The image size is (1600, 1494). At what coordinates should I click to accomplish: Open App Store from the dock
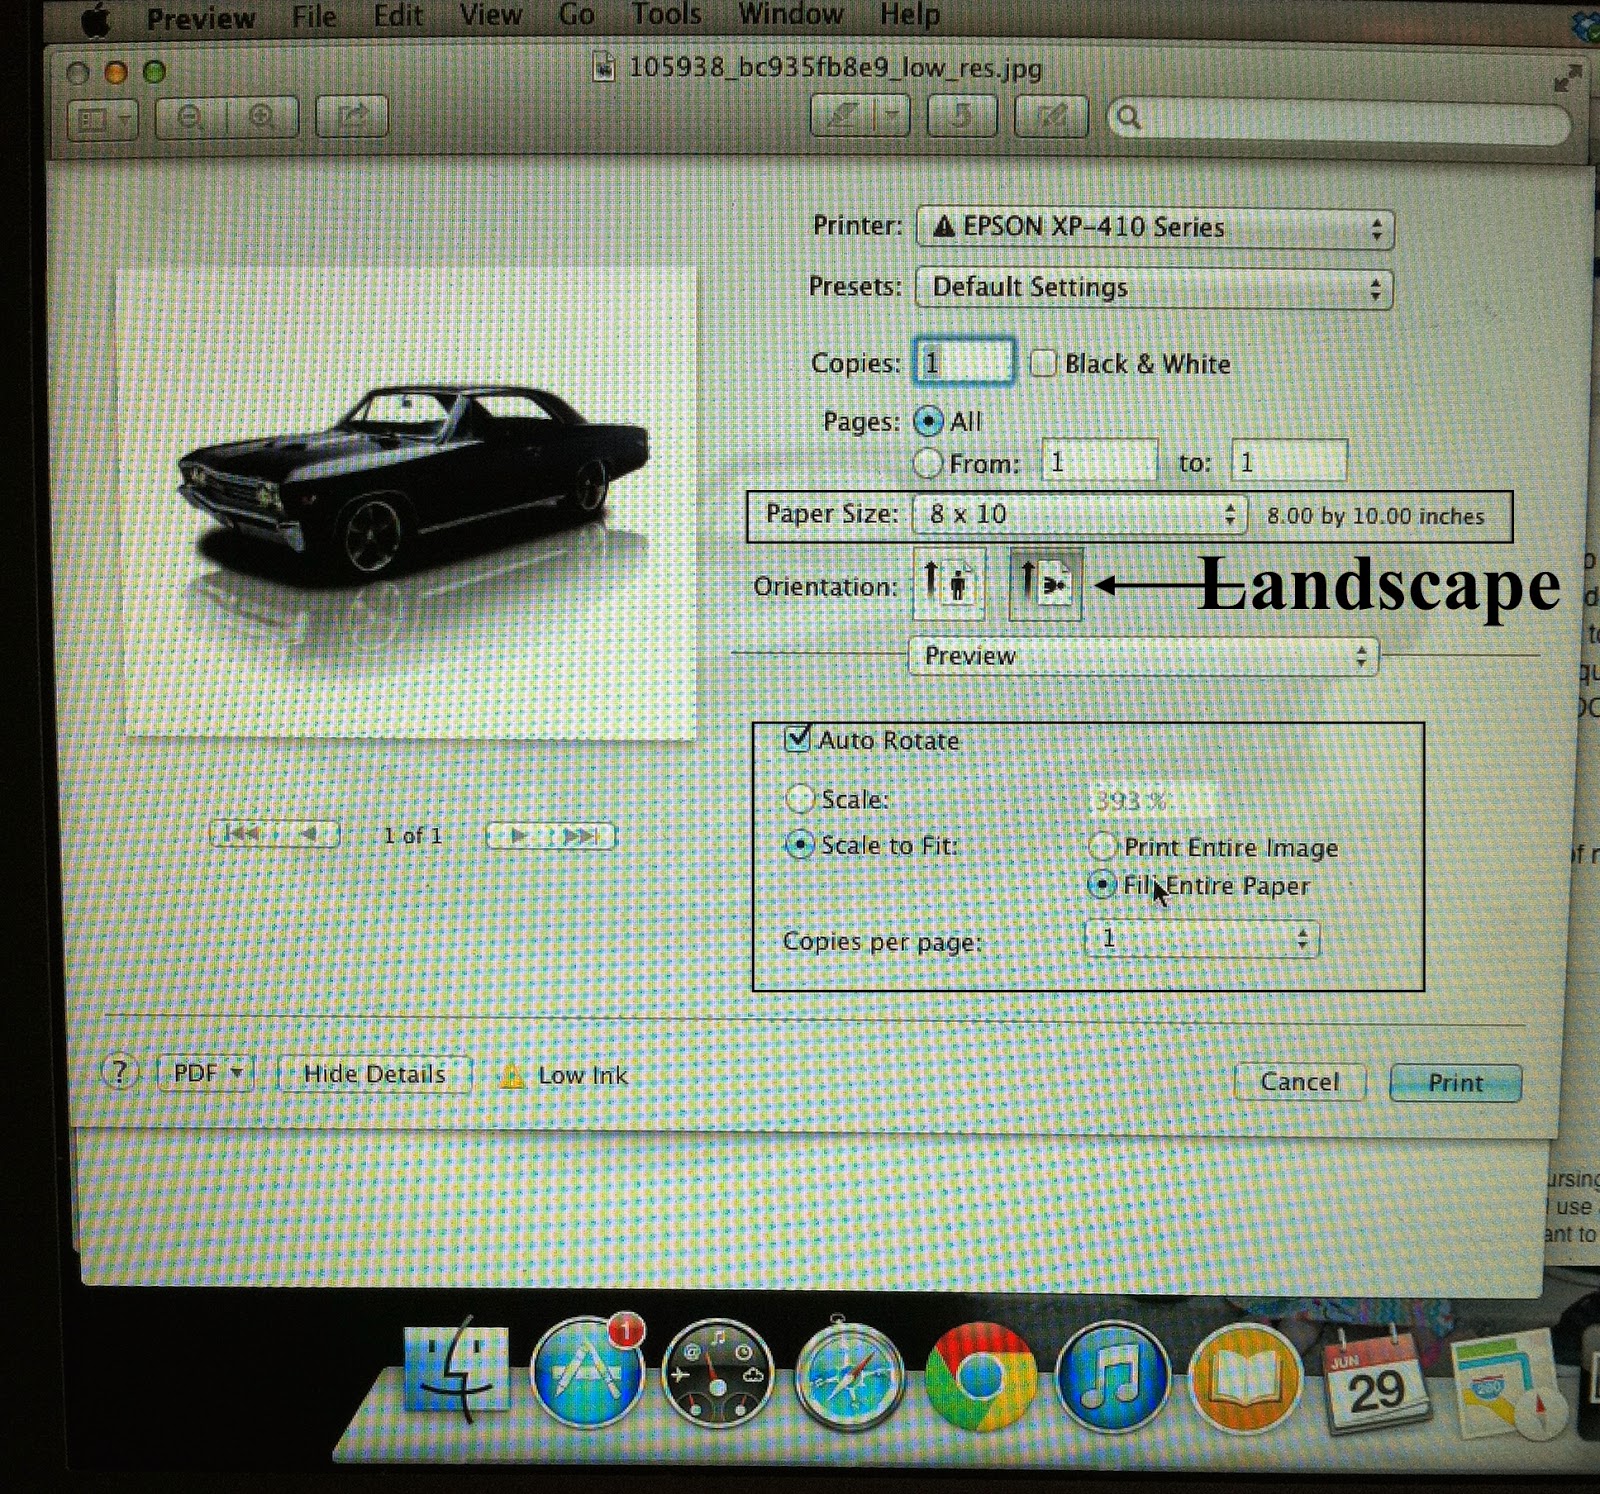pyautogui.click(x=587, y=1371)
